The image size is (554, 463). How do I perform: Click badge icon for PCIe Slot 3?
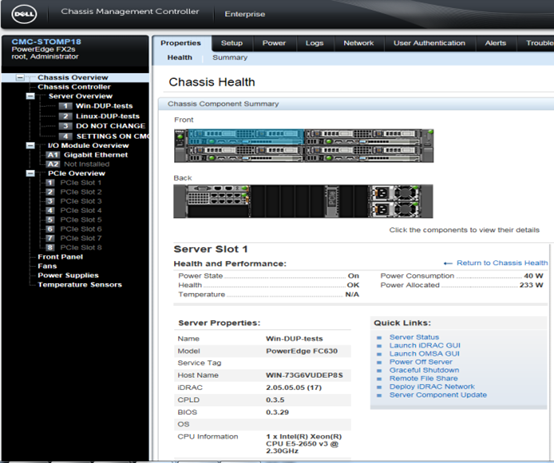point(50,201)
